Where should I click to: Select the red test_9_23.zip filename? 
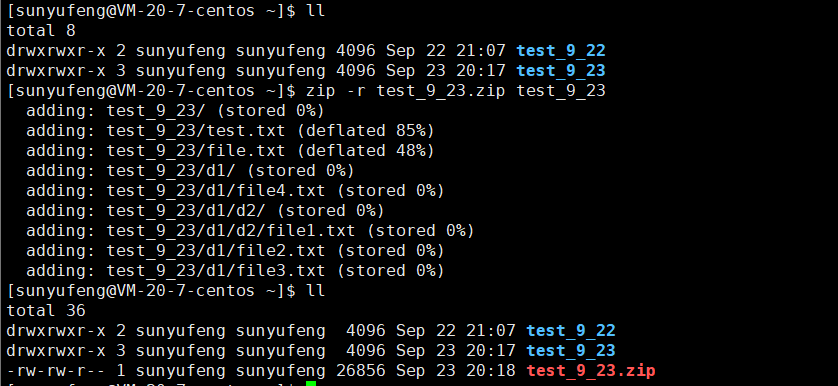point(591,370)
